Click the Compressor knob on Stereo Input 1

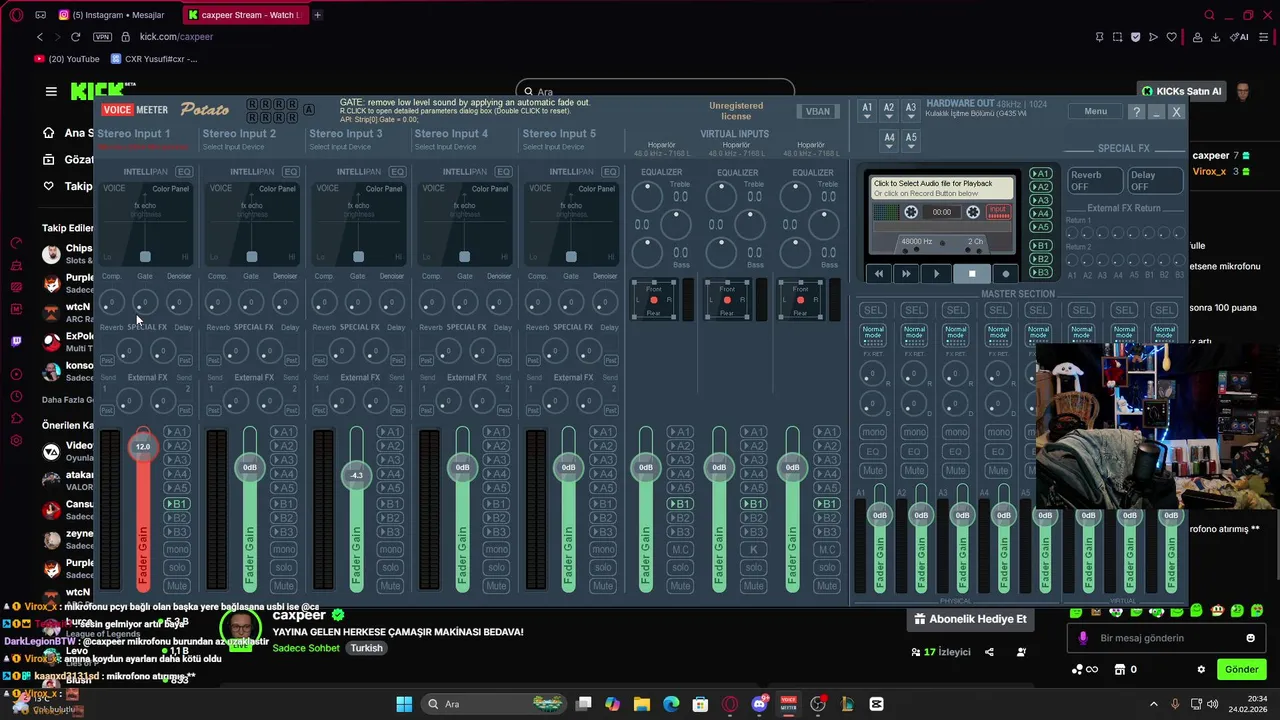pyautogui.click(x=111, y=302)
